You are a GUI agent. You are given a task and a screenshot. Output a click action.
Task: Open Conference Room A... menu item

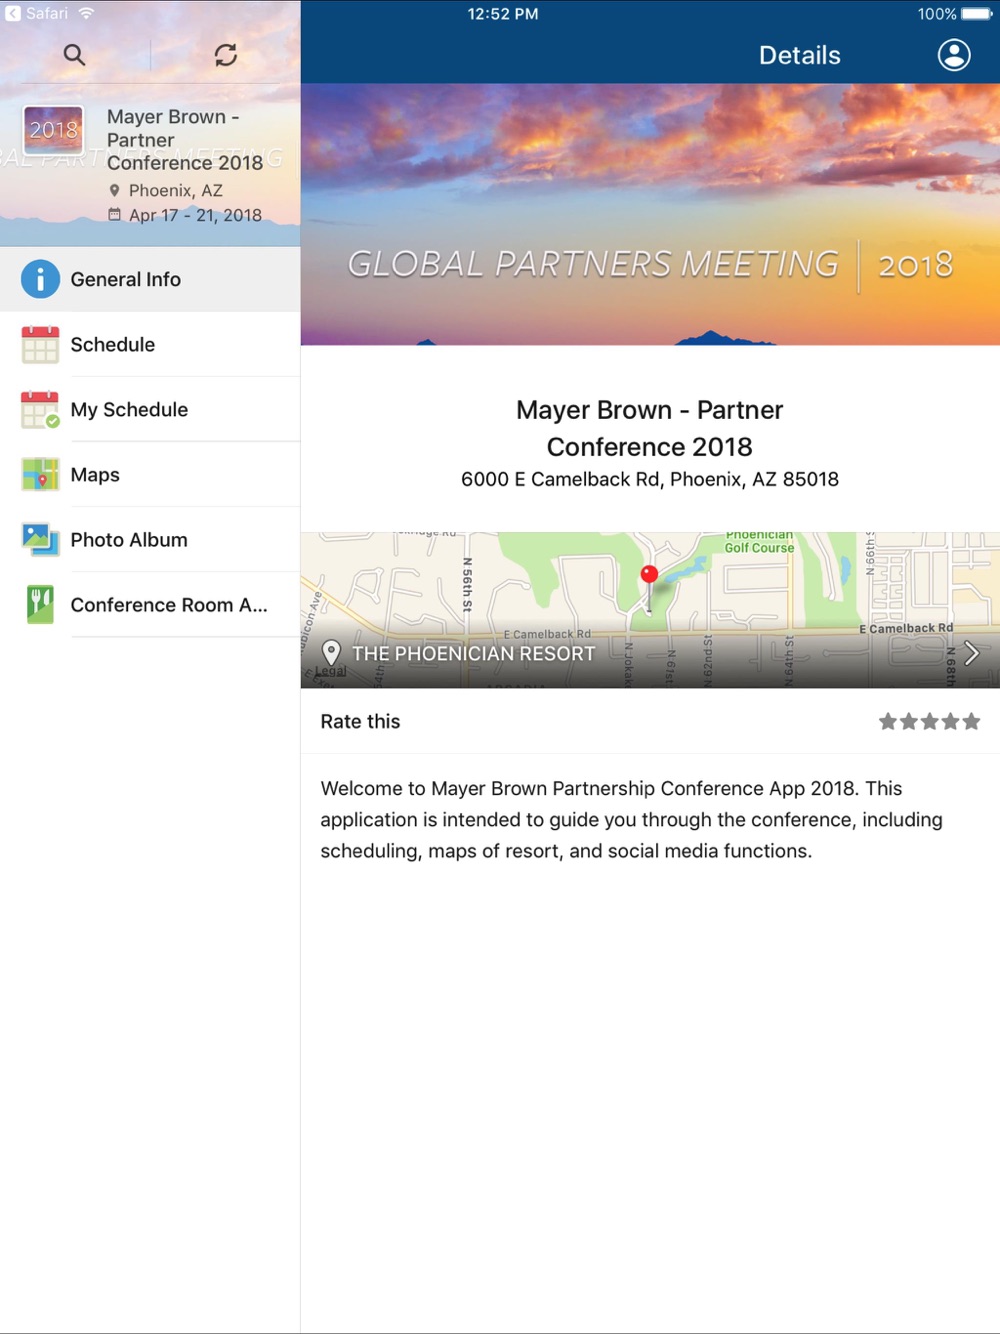[x=150, y=605]
